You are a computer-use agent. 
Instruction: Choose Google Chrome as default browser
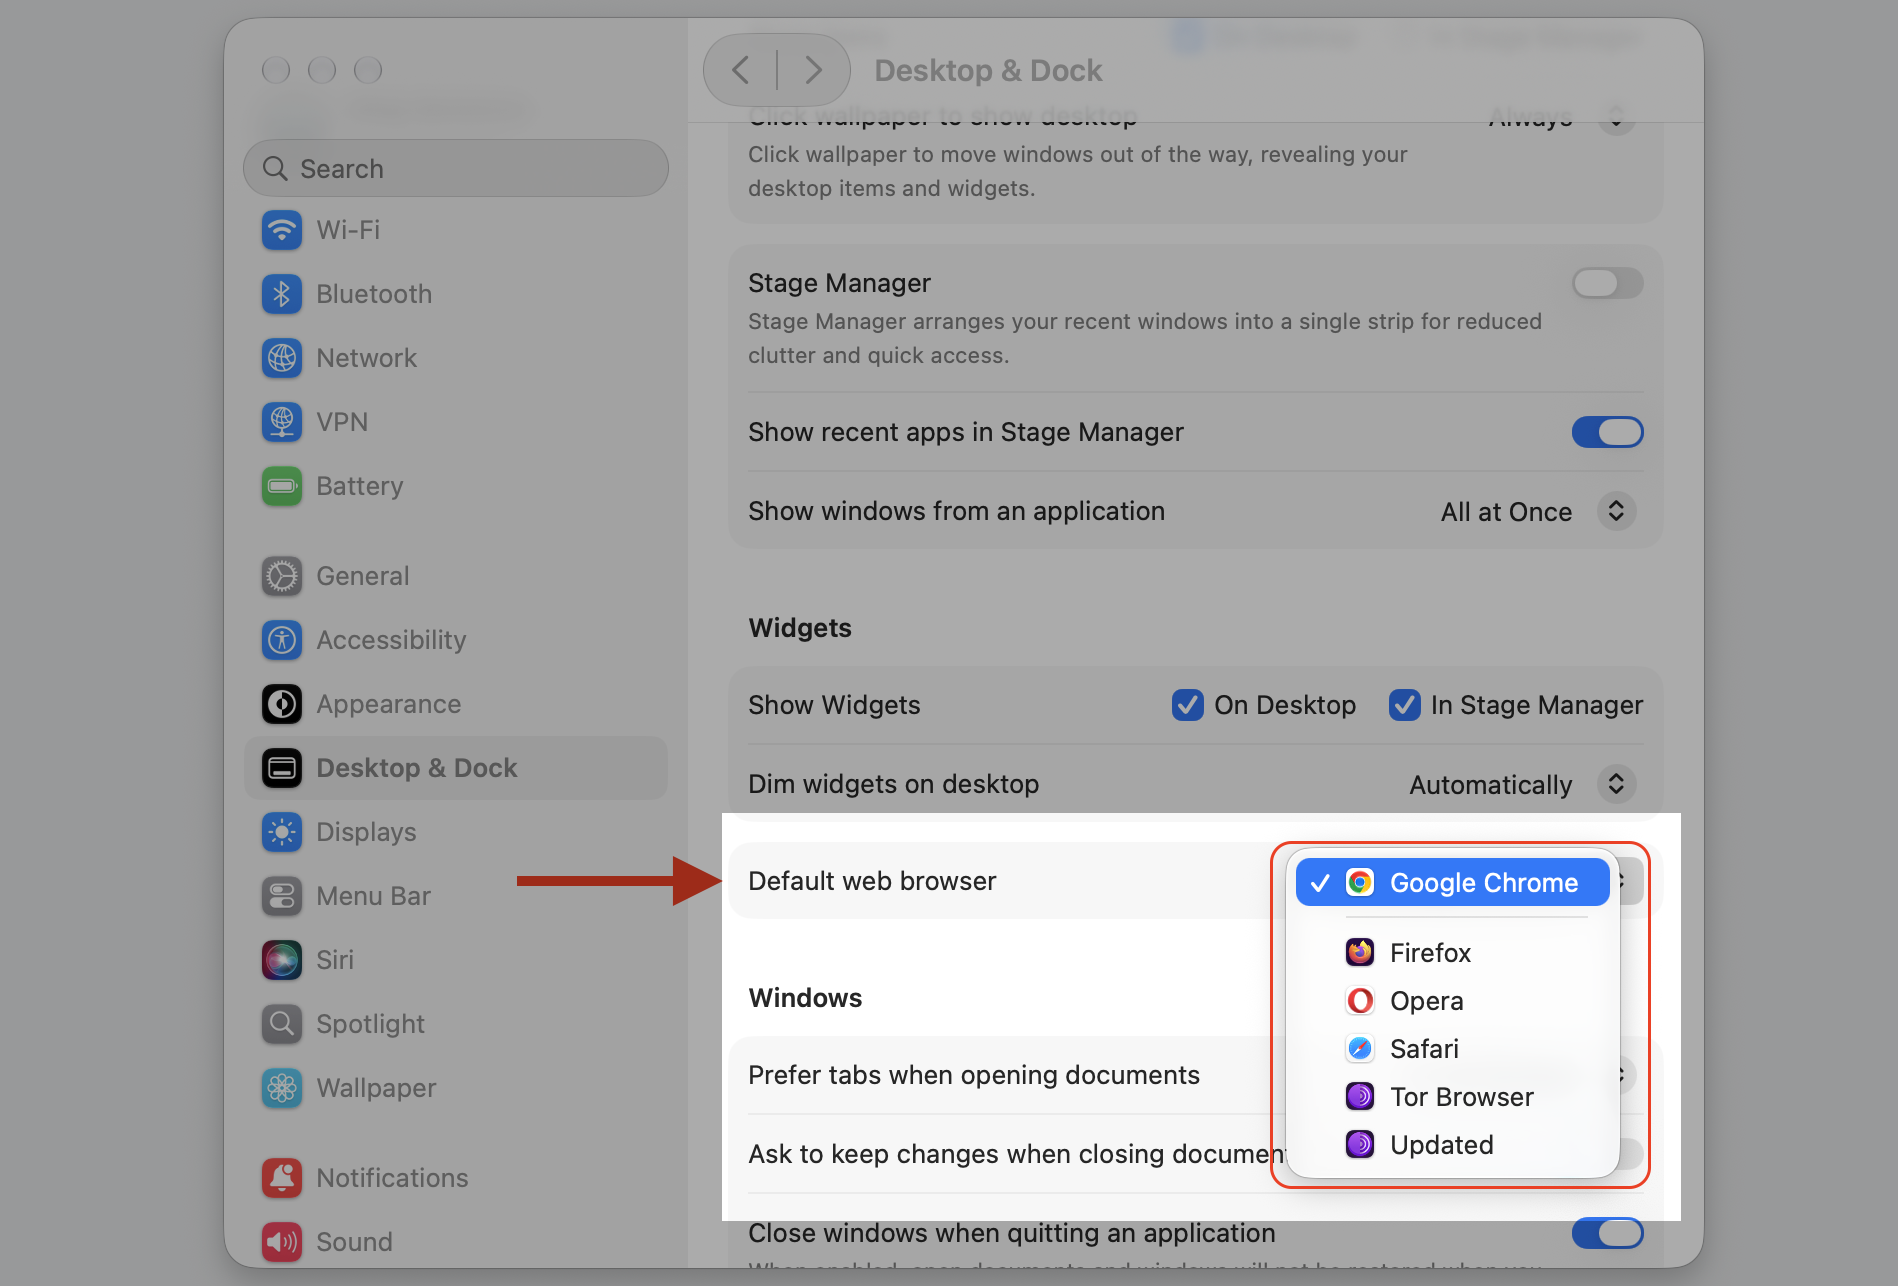1452,883
